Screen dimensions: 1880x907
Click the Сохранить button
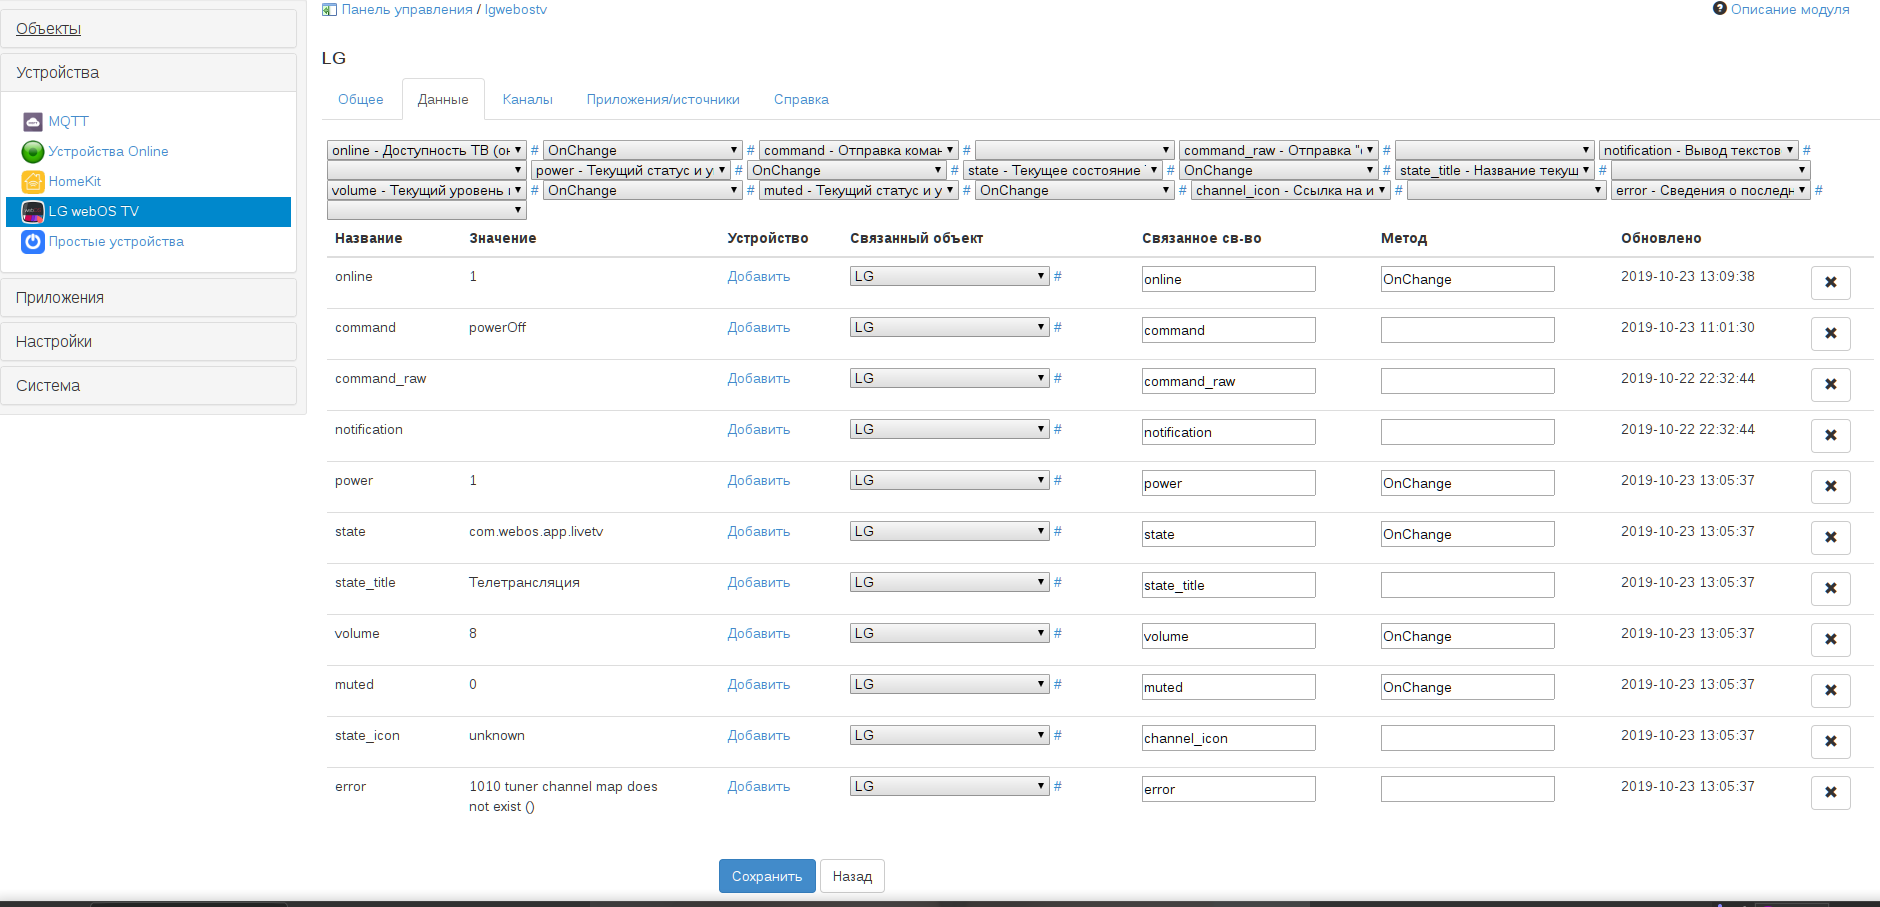pyautogui.click(x=767, y=876)
